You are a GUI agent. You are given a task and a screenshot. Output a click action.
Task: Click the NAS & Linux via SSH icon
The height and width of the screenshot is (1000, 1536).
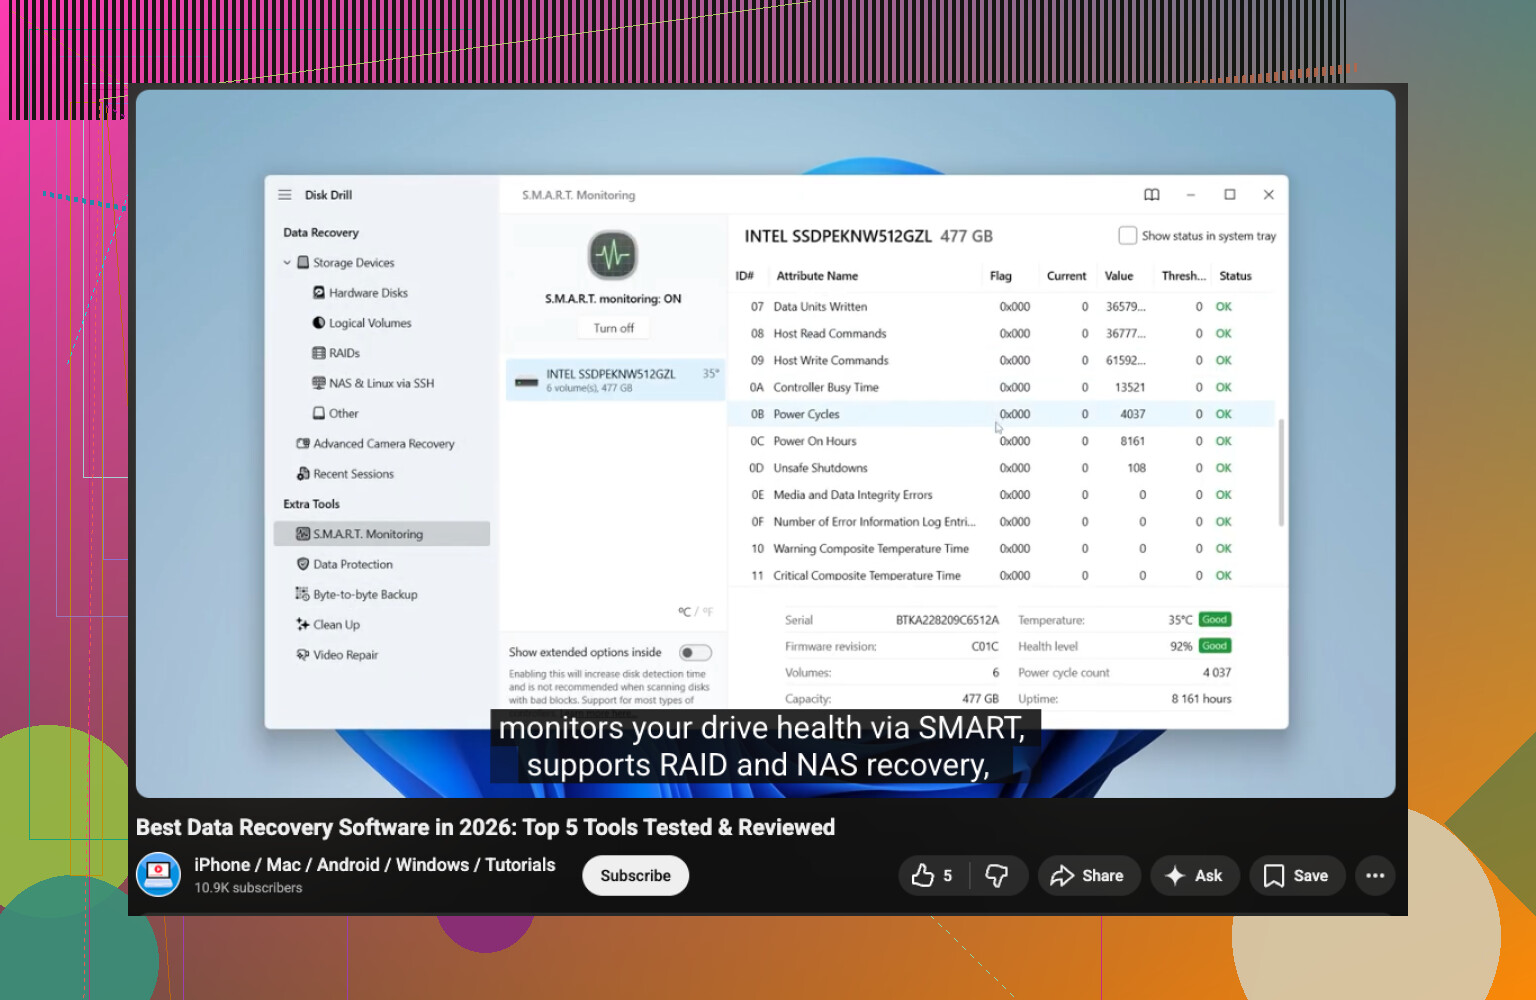point(319,383)
